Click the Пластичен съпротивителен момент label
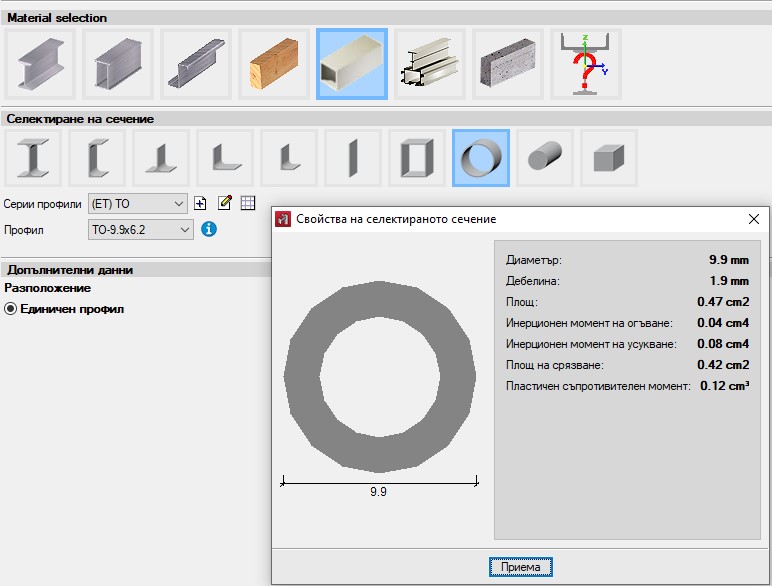The width and height of the screenshot is (772, 586). 598,386
